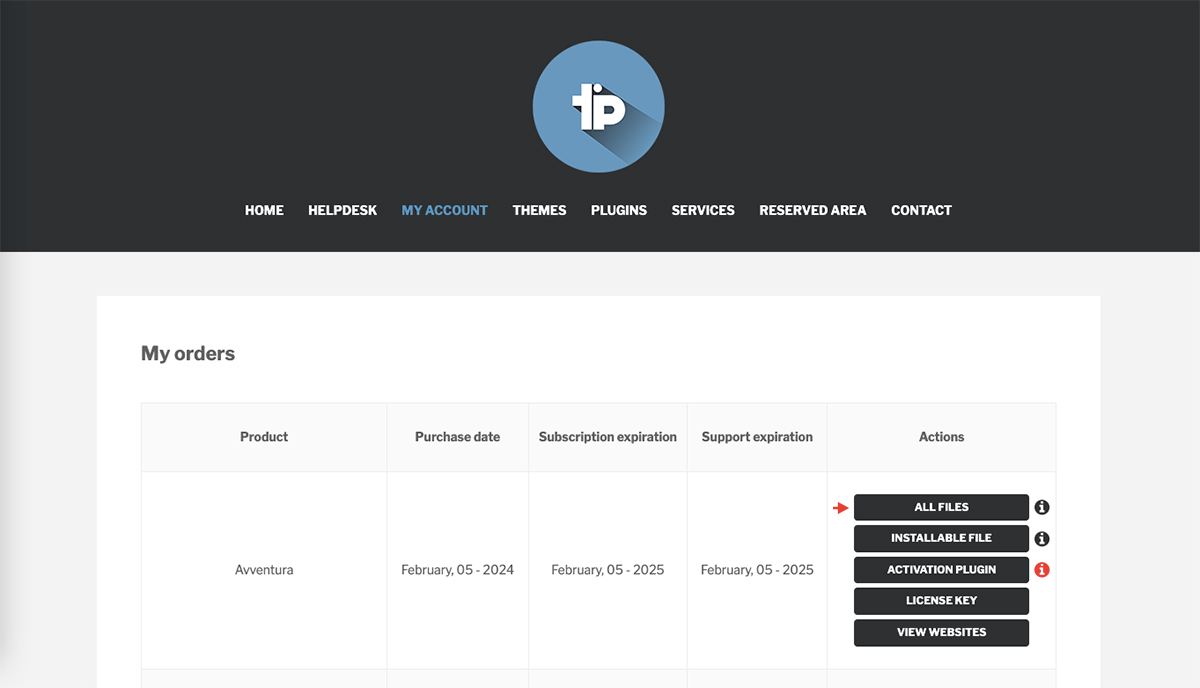
Task: Open the Services page
Action: click(x=703, y=210)
